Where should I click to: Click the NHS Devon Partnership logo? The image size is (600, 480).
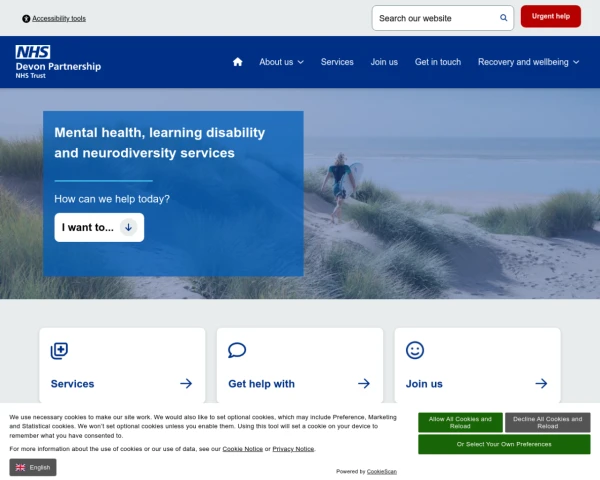pos(58,62)
